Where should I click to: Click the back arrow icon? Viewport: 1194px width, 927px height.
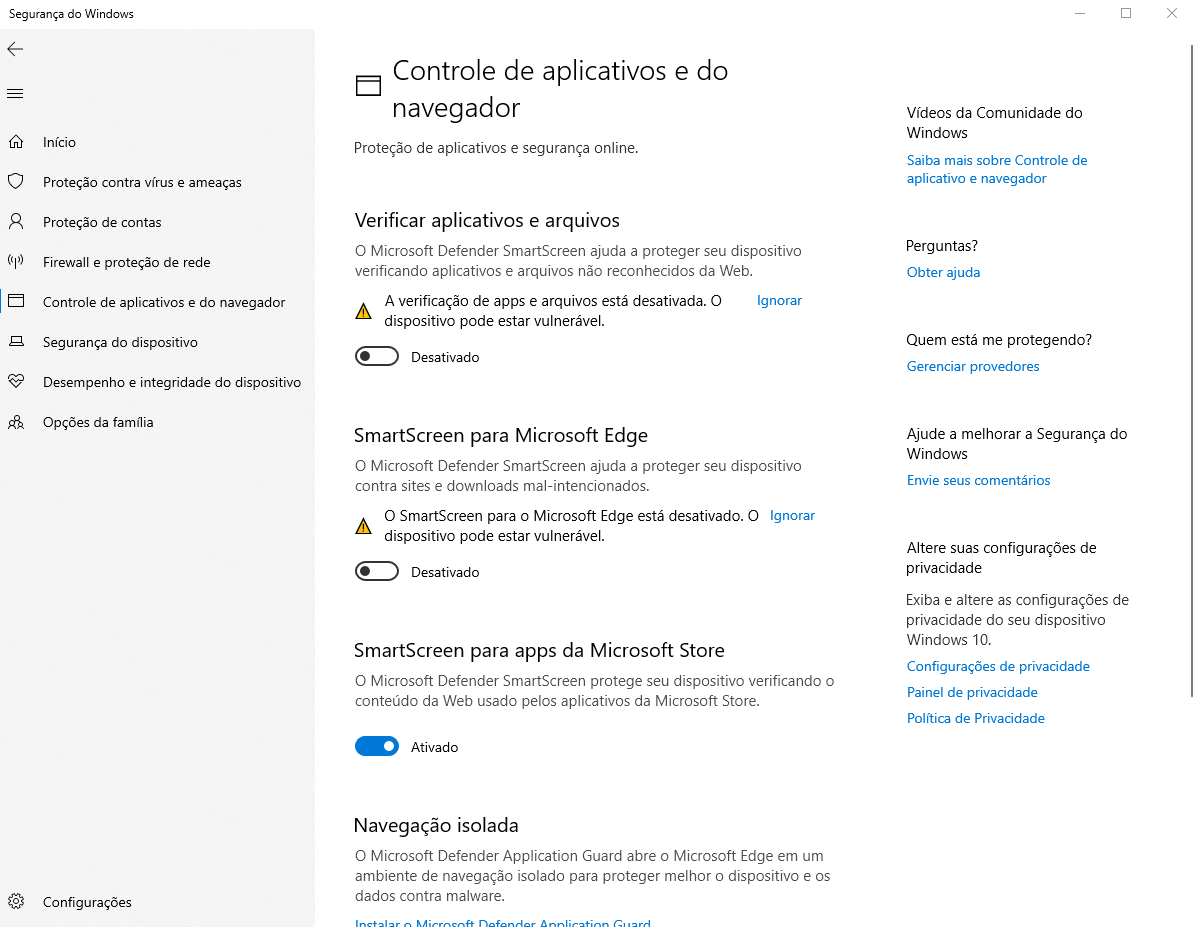point(15,49)
